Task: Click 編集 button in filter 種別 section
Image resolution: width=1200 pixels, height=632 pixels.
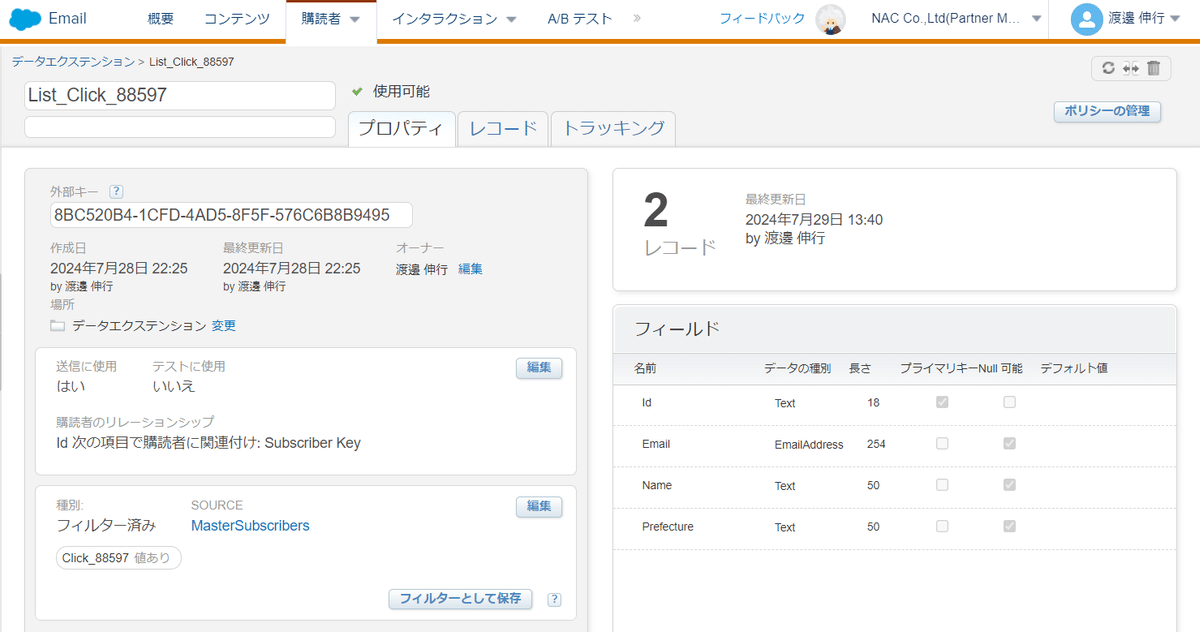Action: point(539,507)
